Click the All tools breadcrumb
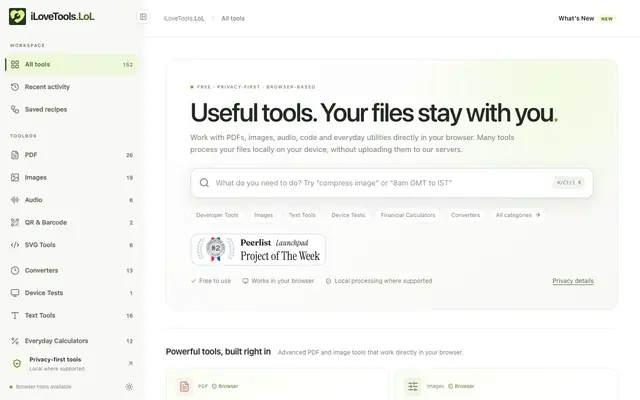640x400 pixels. click(233, 18)
